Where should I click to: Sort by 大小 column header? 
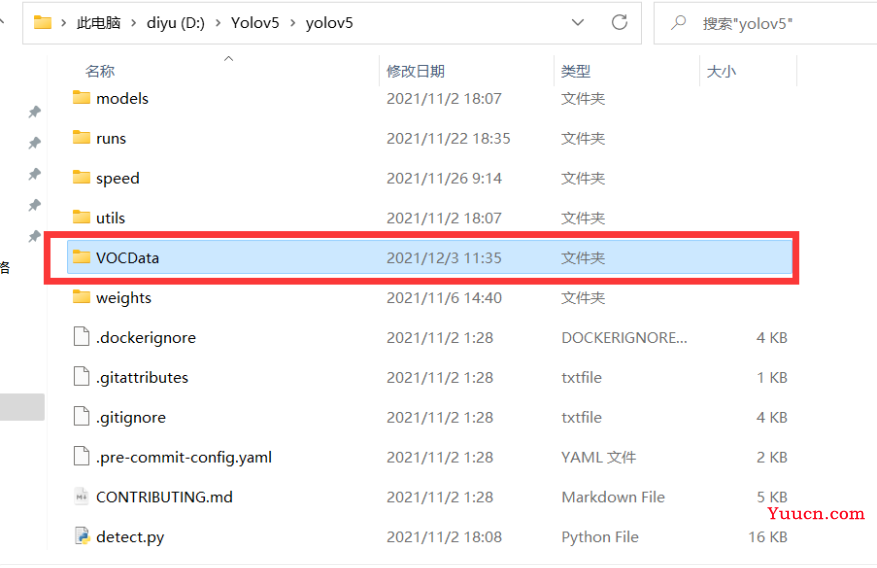click(x=721, y=71)
